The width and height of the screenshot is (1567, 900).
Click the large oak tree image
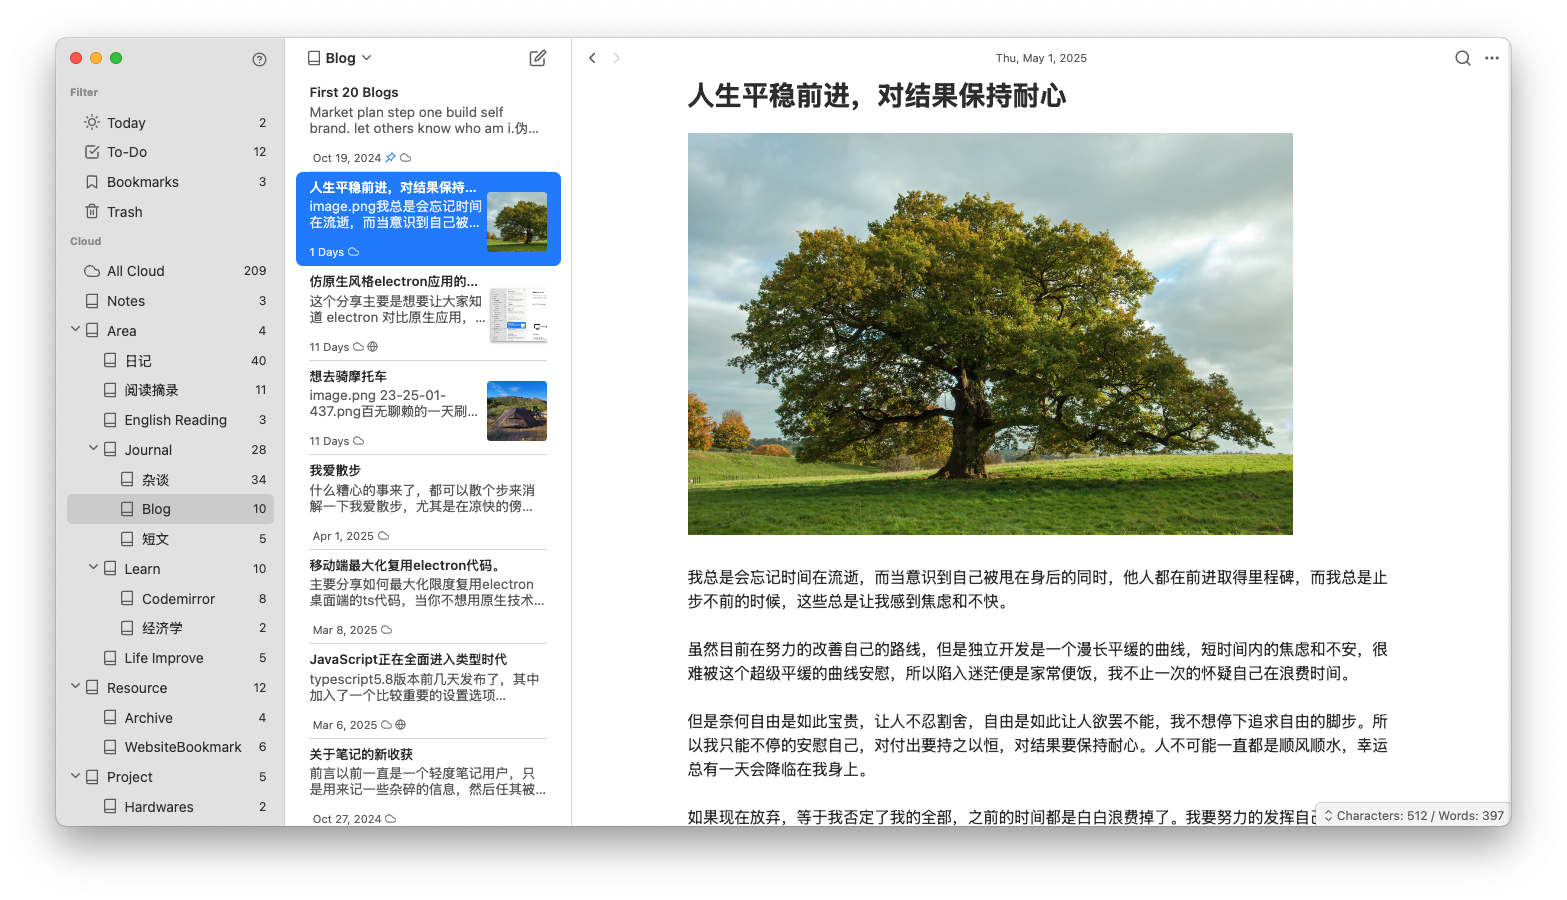coord(990,334)
